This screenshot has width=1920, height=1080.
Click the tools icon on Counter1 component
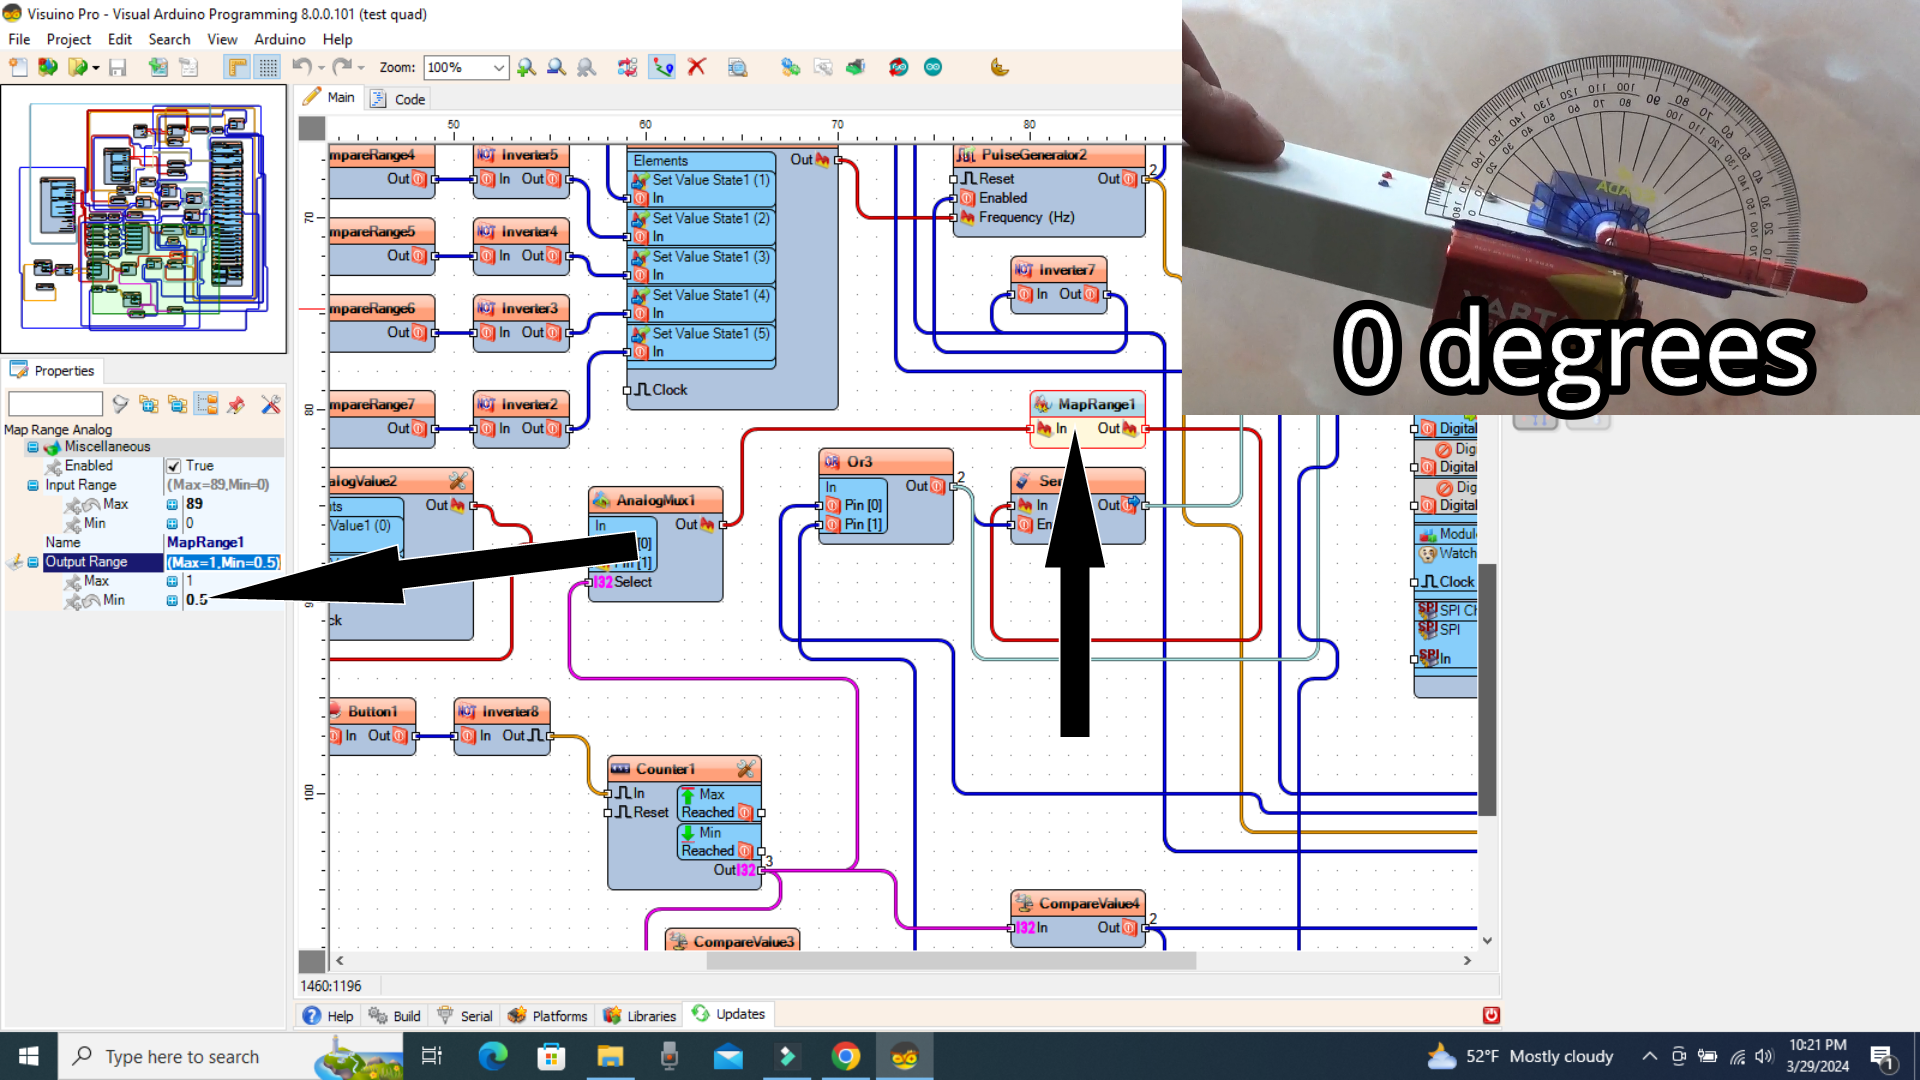click(x=746, y=769)
